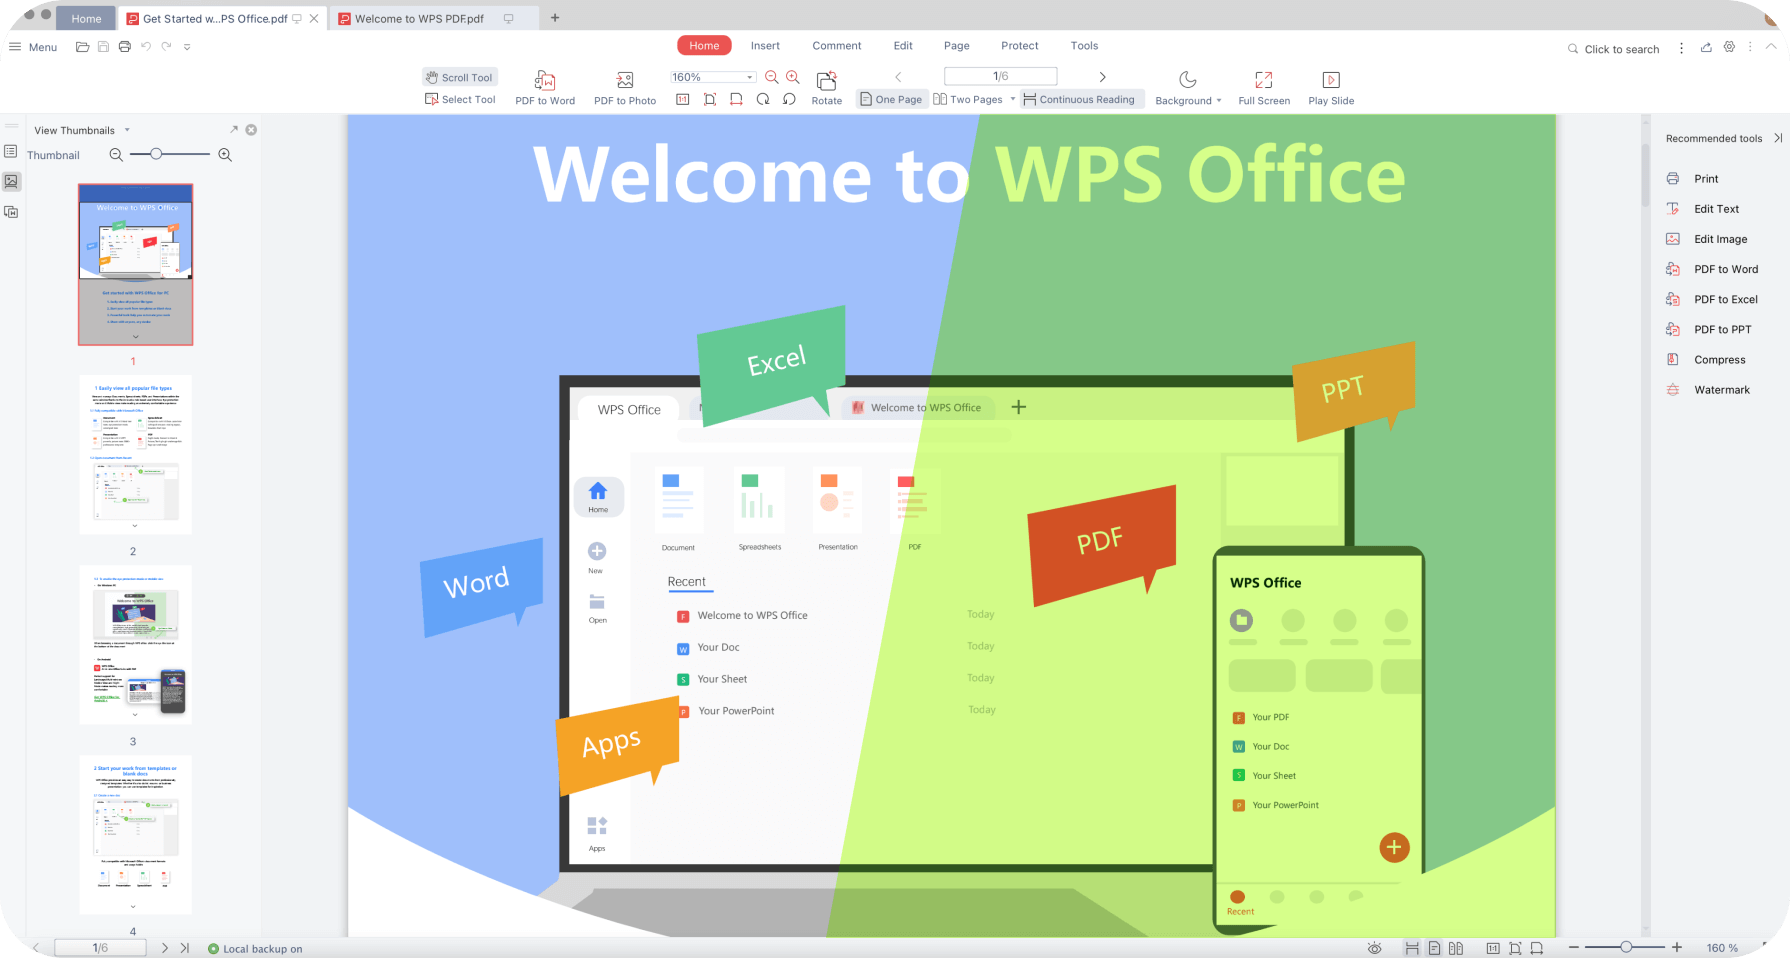Start Play Slide presentation
Viewport: 1790px width, 958px height.
[1331, 81]
